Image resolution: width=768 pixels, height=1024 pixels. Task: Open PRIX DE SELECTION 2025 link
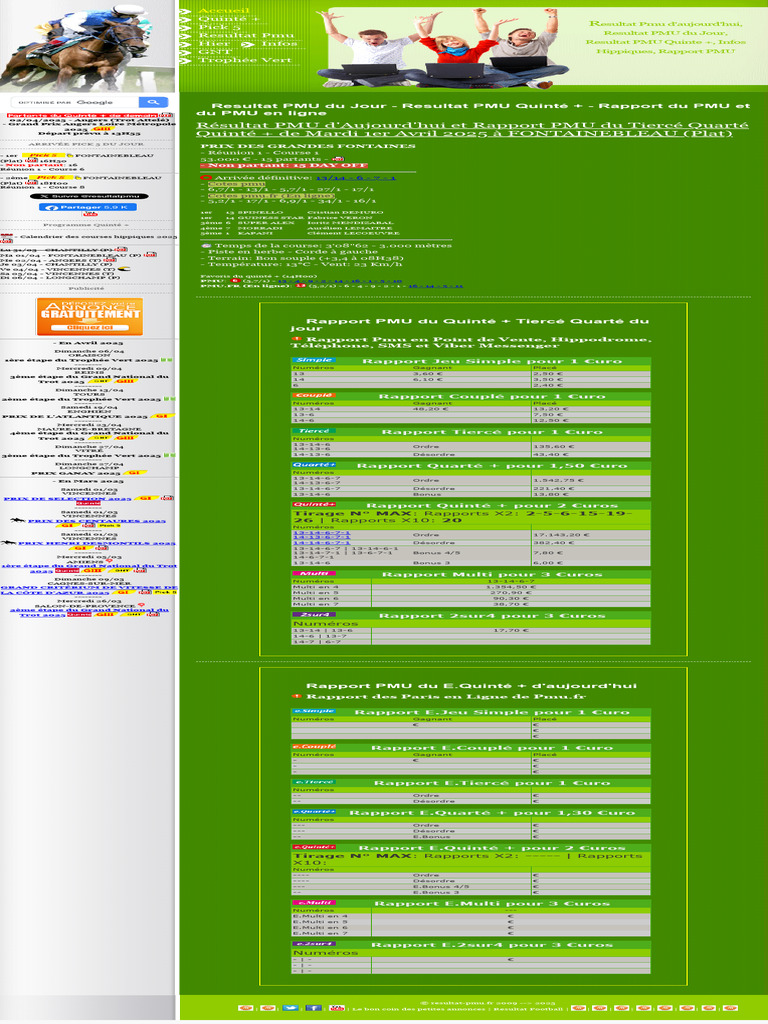(67, 498)
